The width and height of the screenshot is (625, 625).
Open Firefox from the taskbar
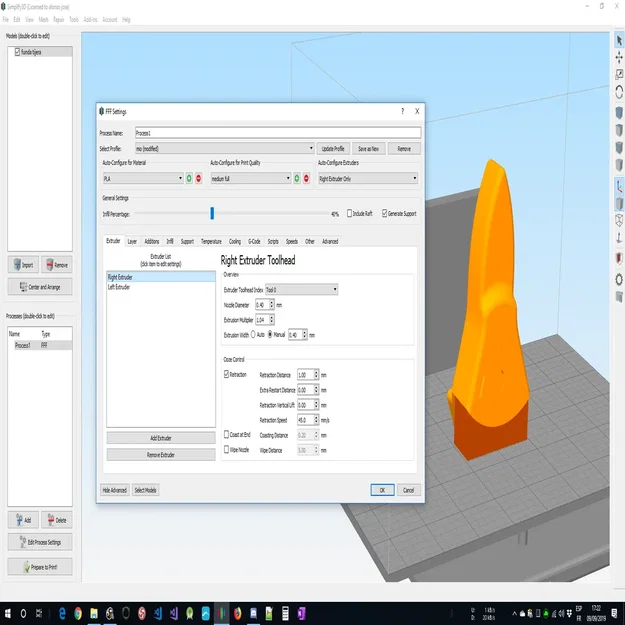coord(238,613)
